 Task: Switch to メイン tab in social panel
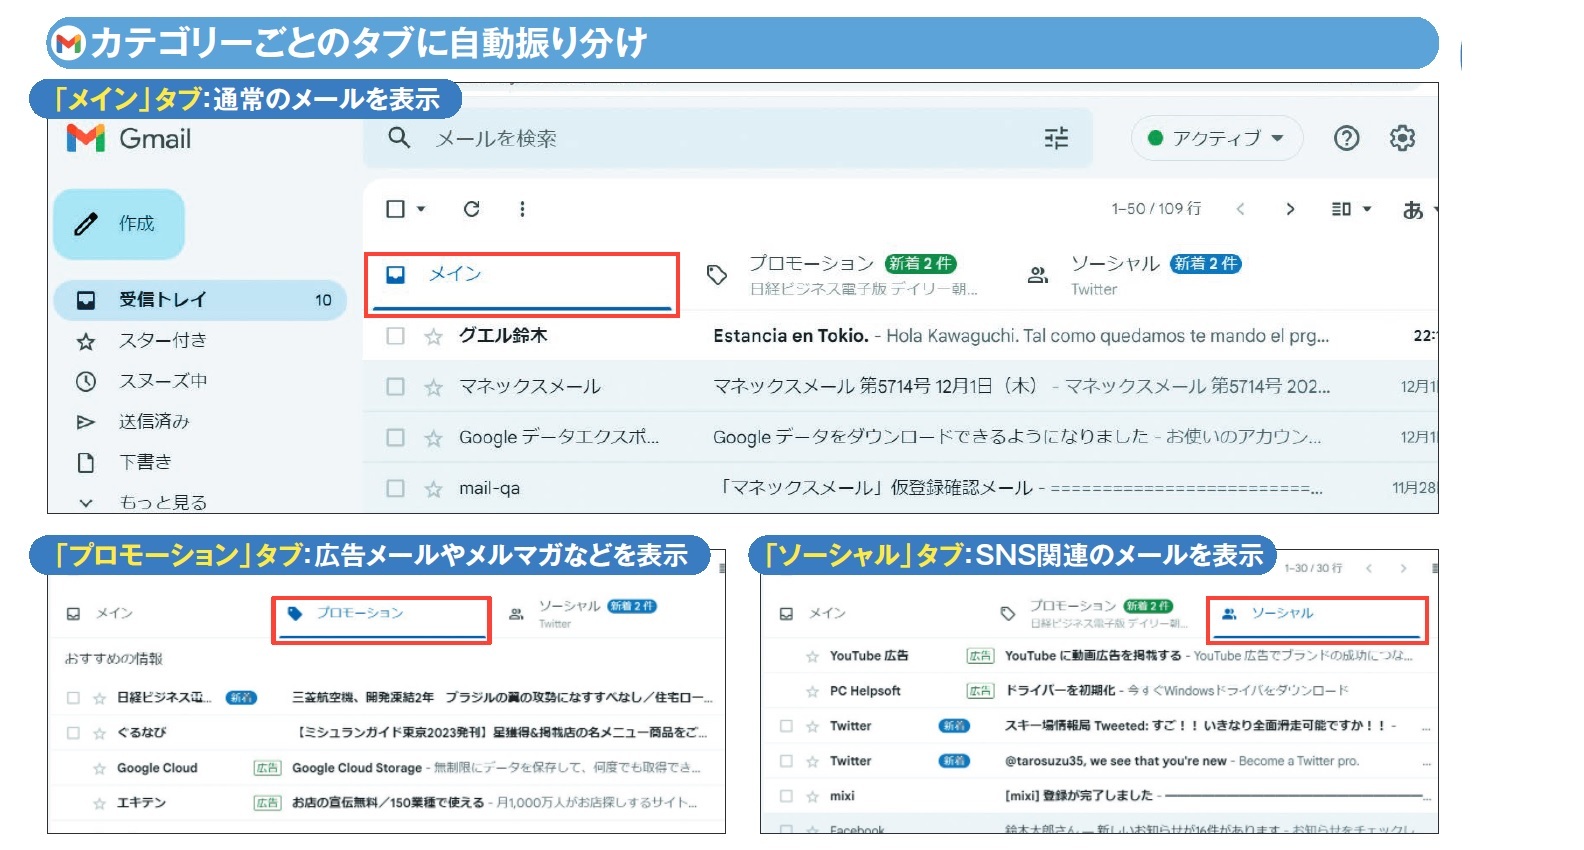coord(813,613)
